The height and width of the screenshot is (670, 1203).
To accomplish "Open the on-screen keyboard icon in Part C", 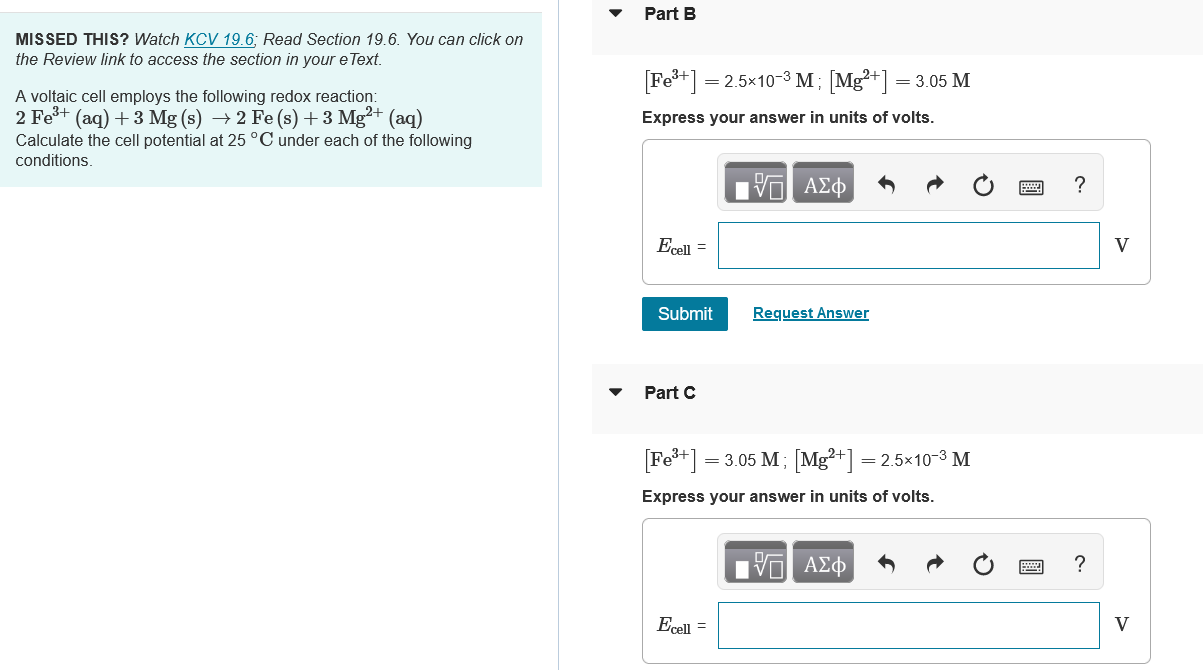I will (x=1031, y=564).
